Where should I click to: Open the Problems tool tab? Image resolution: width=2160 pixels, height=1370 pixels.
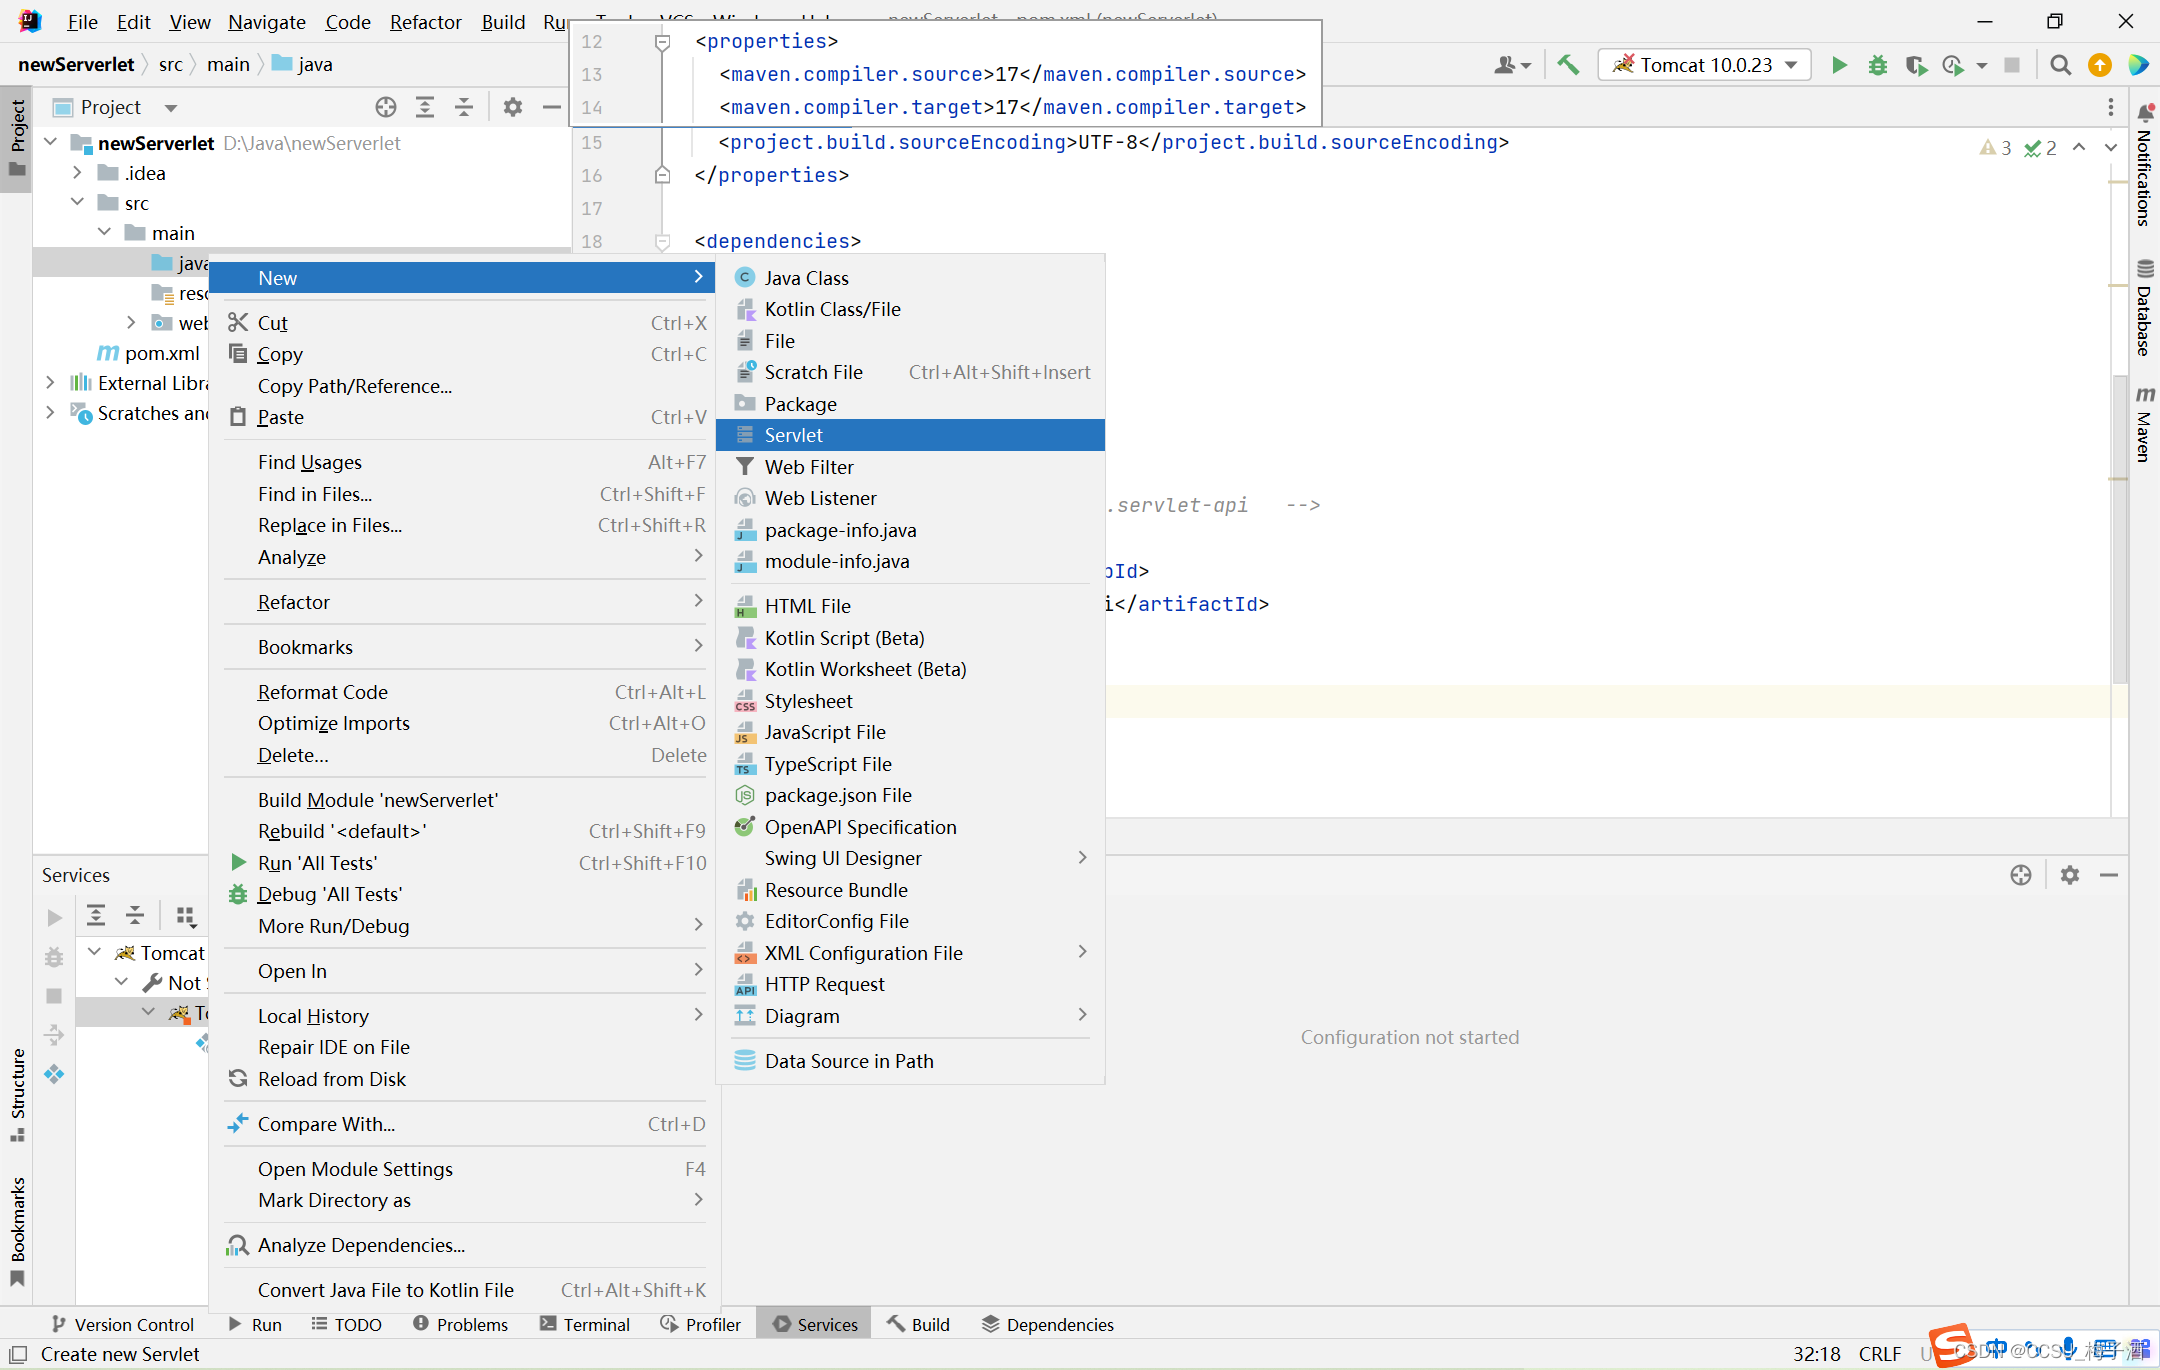pos(460,1324)
